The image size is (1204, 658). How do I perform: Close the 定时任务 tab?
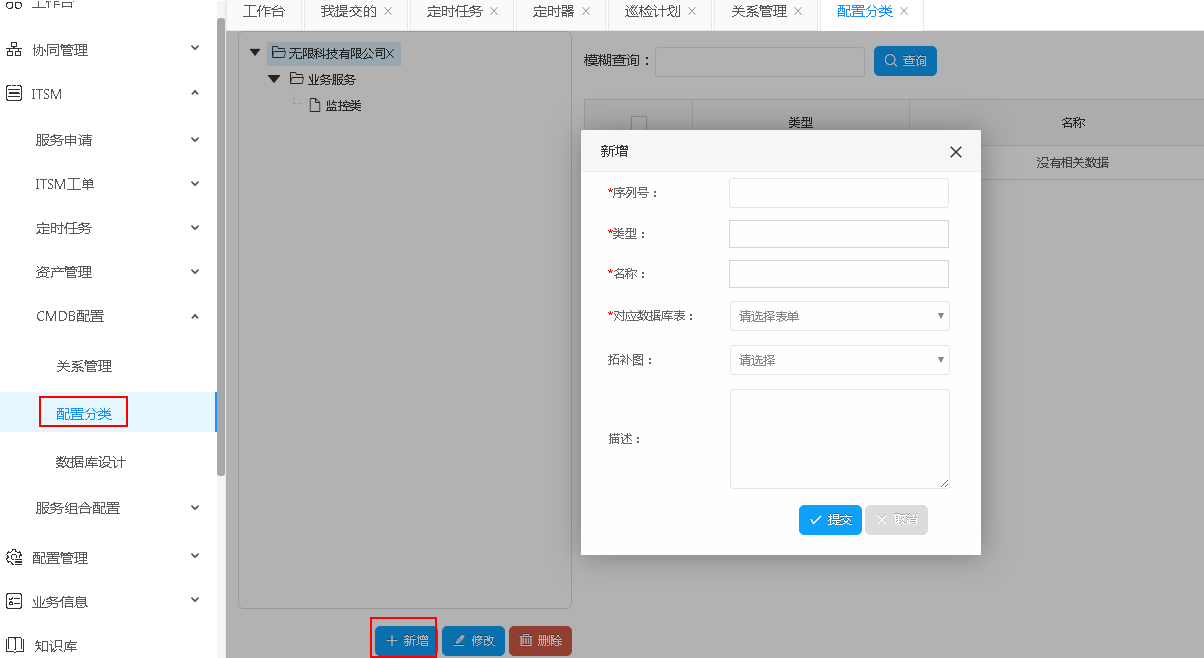pos(494,12)
